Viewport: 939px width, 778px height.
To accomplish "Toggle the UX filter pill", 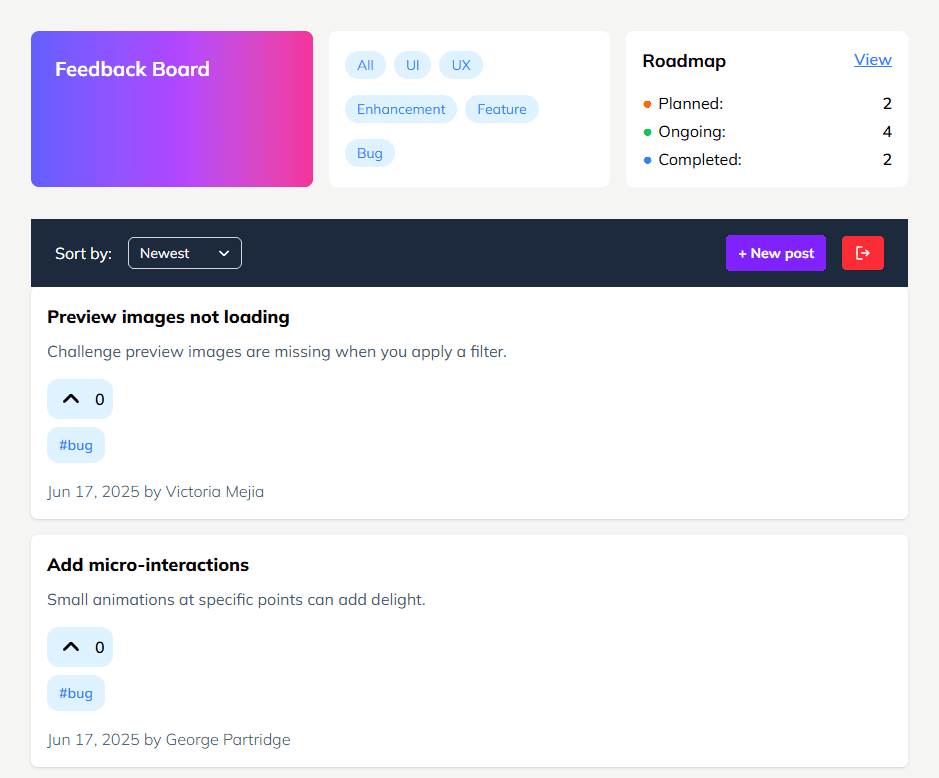I will [460, 65].
